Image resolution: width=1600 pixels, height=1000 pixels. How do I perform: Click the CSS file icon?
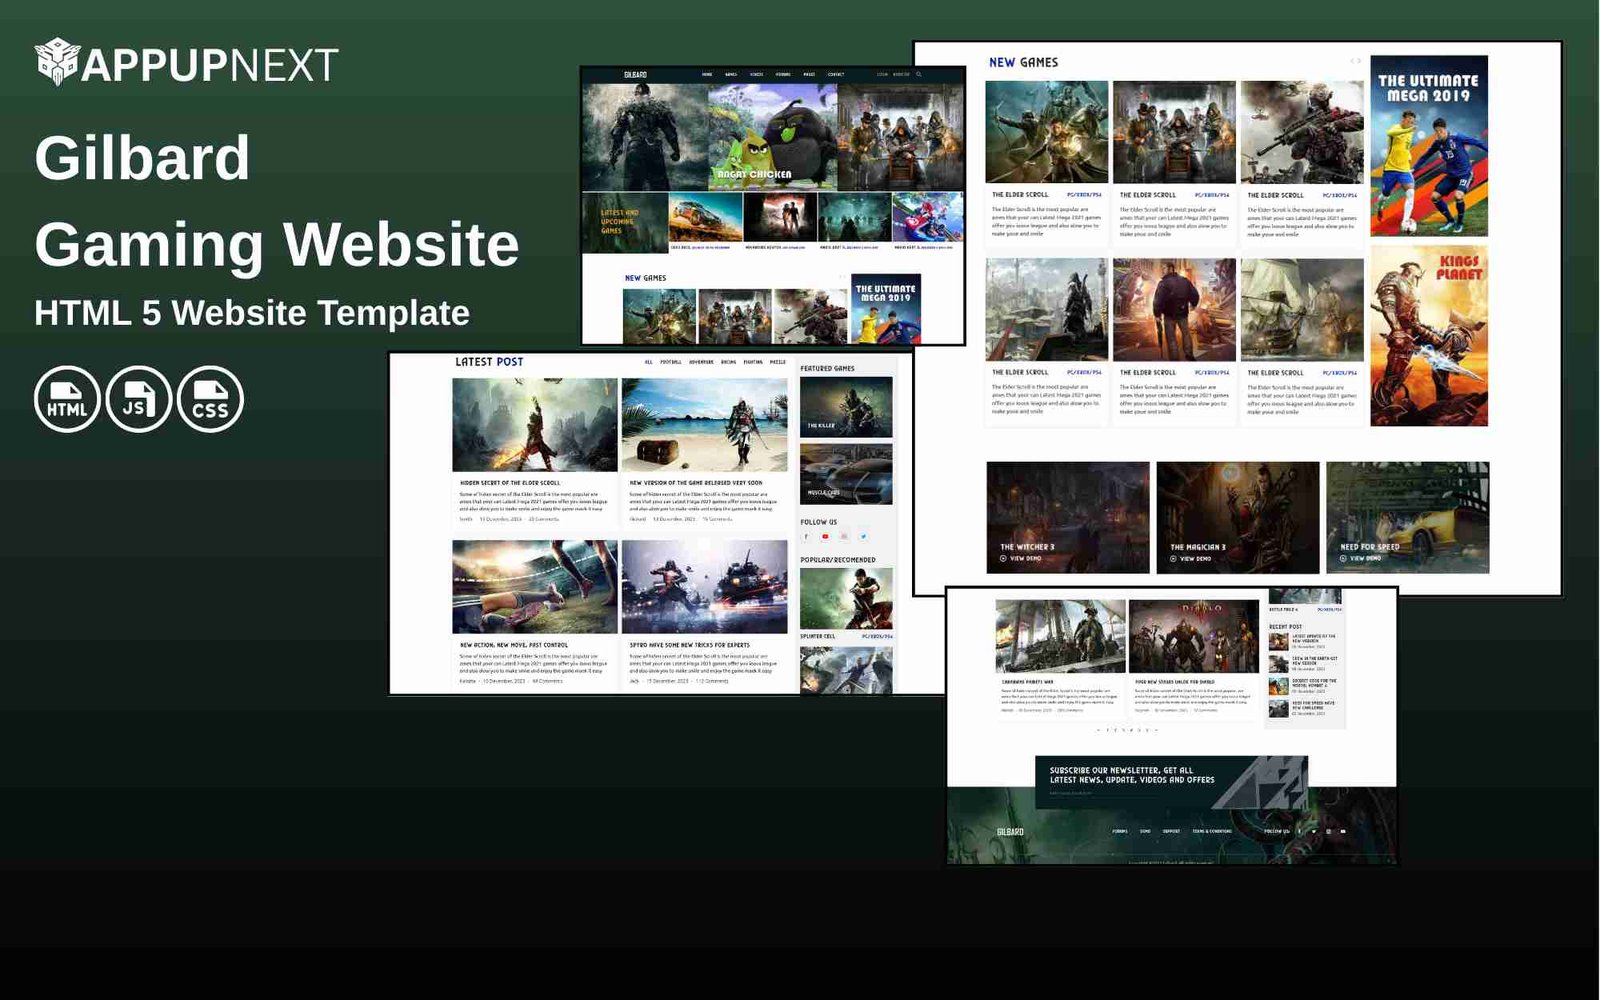click(x=210, y=398)
